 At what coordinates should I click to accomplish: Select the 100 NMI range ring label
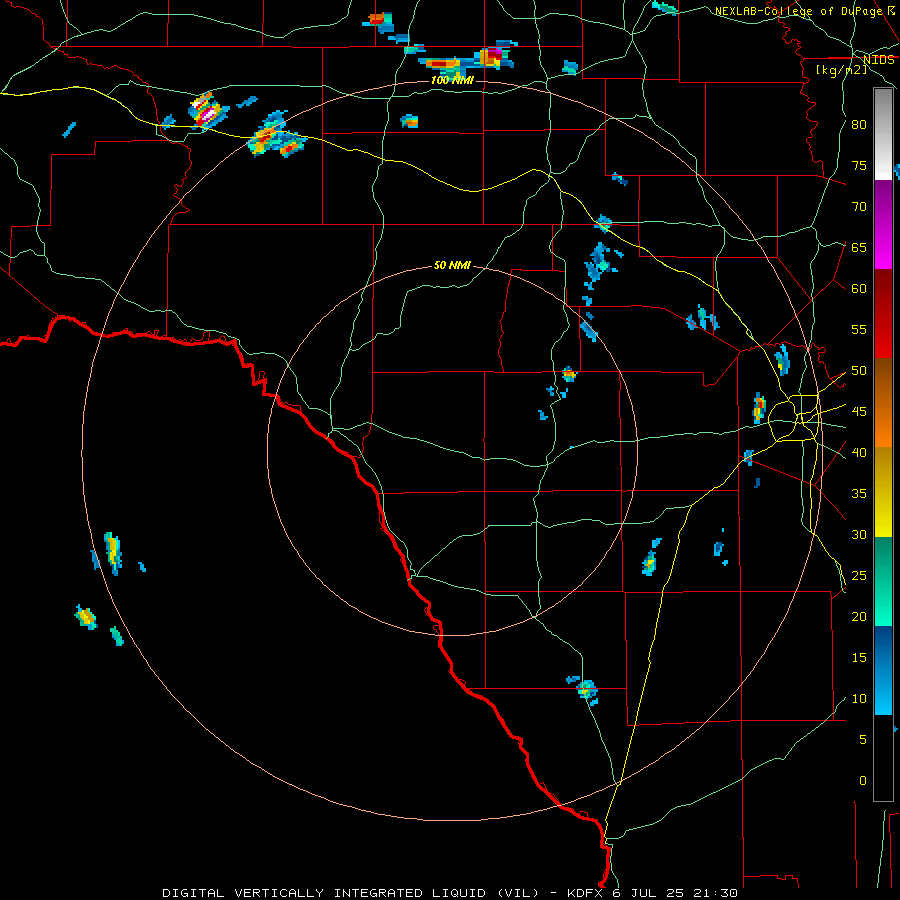click(x=452, y=80)
